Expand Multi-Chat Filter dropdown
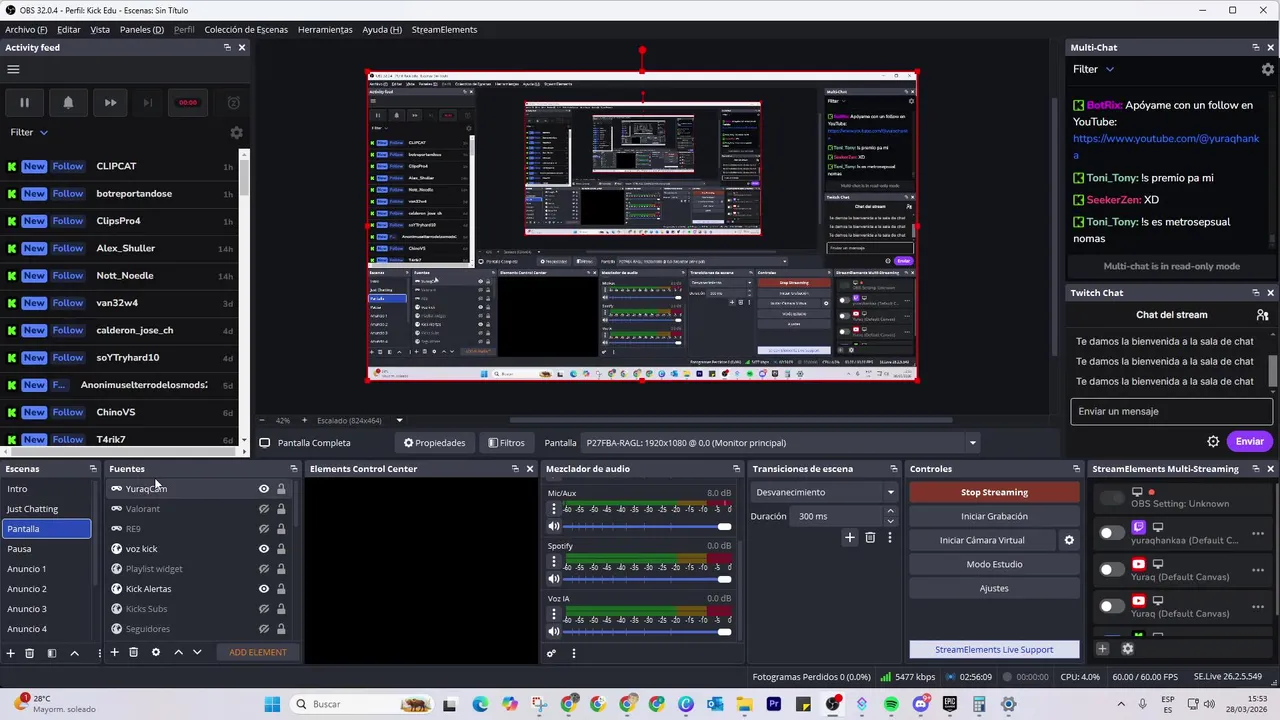The image size is (1280, 720). (1094, 69)
